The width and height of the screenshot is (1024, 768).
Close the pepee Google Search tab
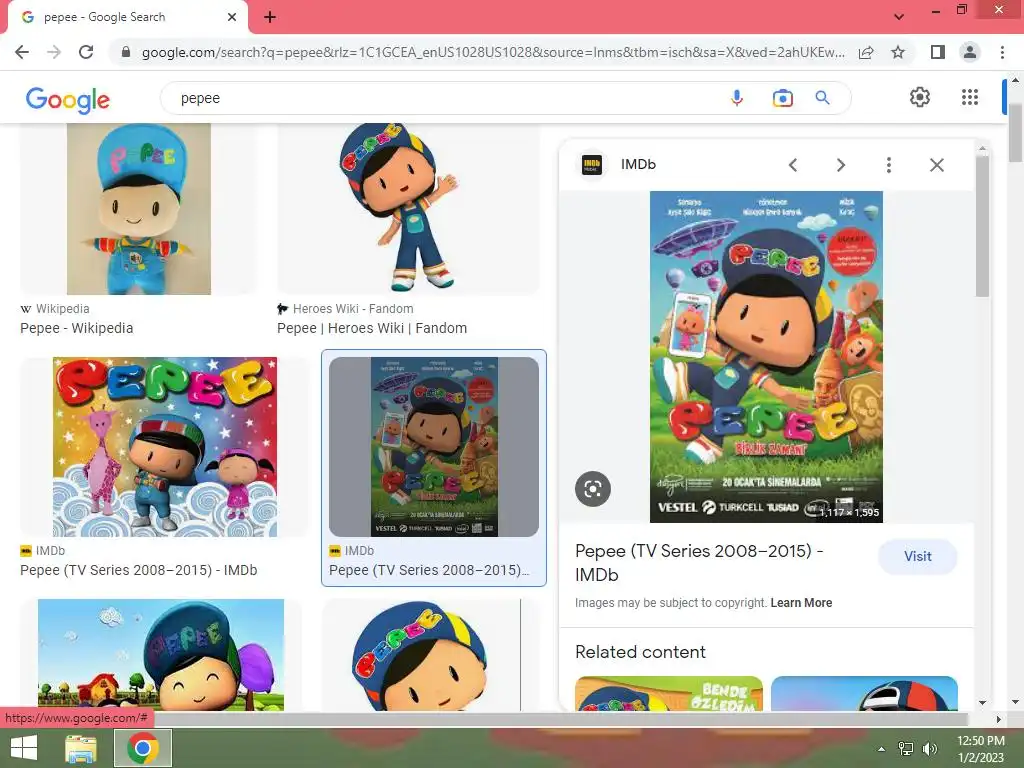[232, 17]
